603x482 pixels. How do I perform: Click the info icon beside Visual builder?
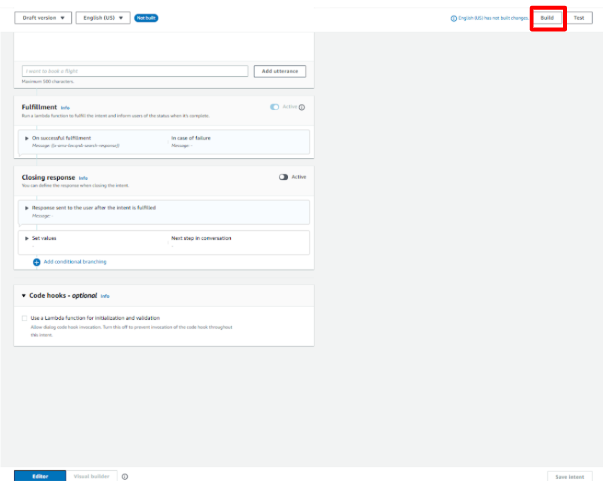[125, 477]
